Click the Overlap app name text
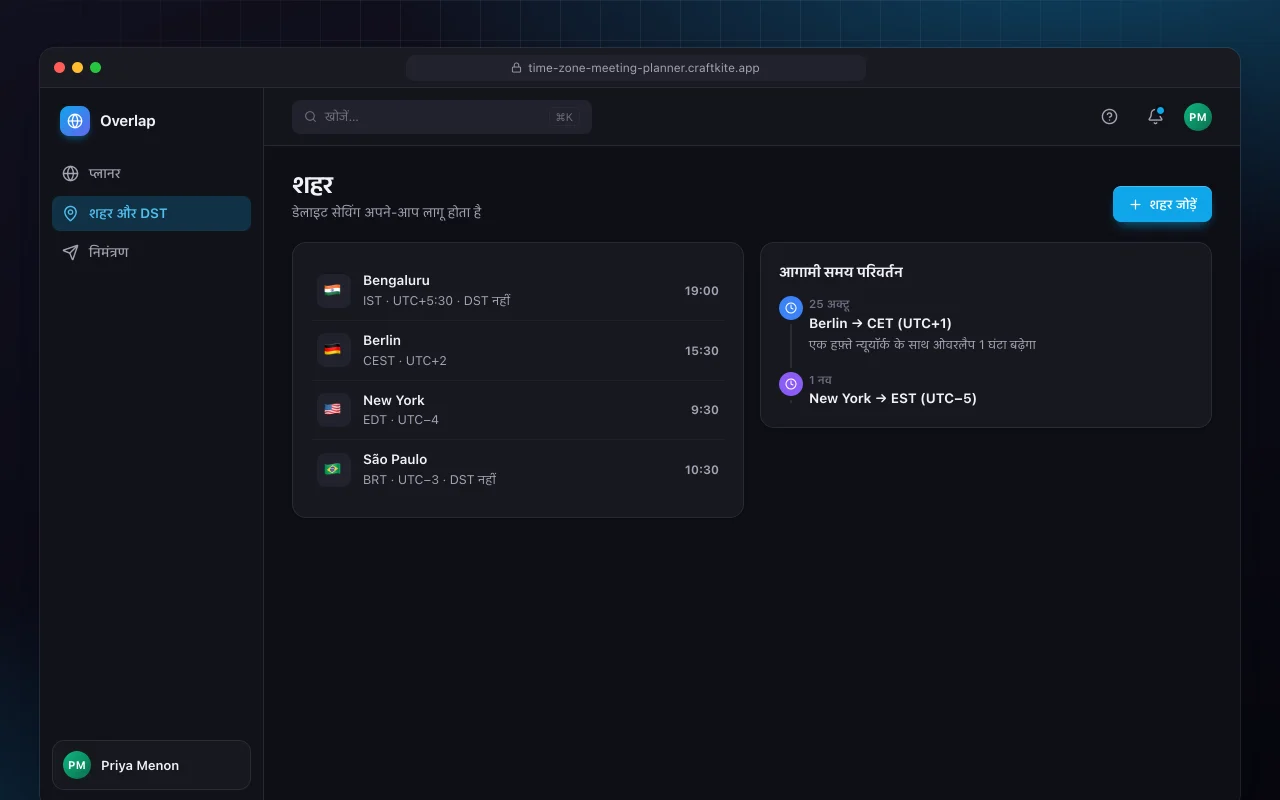The height and width of the screenshot is (800, 1280). (128, 121)
